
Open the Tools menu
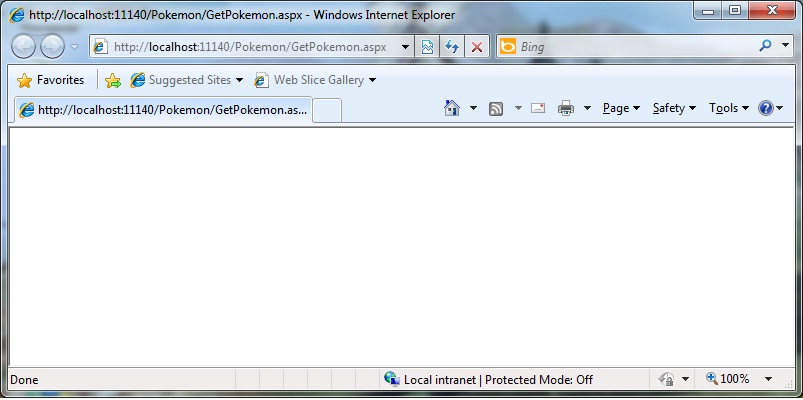(x=729, y=108)
